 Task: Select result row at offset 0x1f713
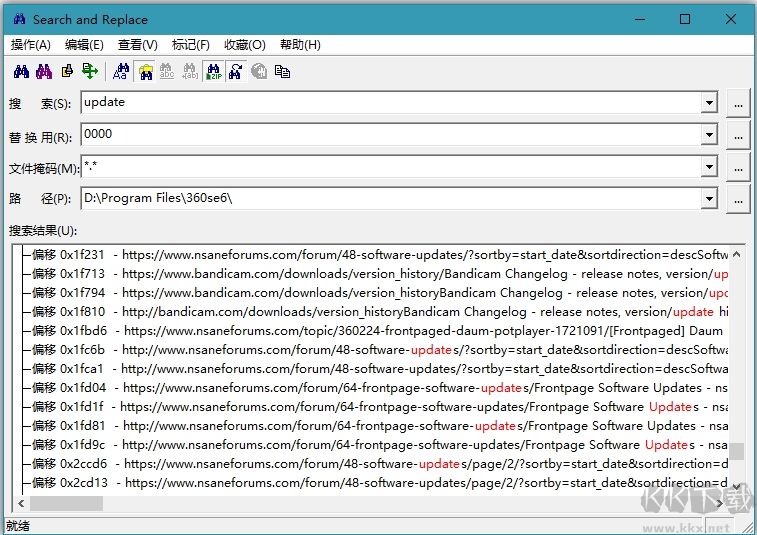click(379, 274)
